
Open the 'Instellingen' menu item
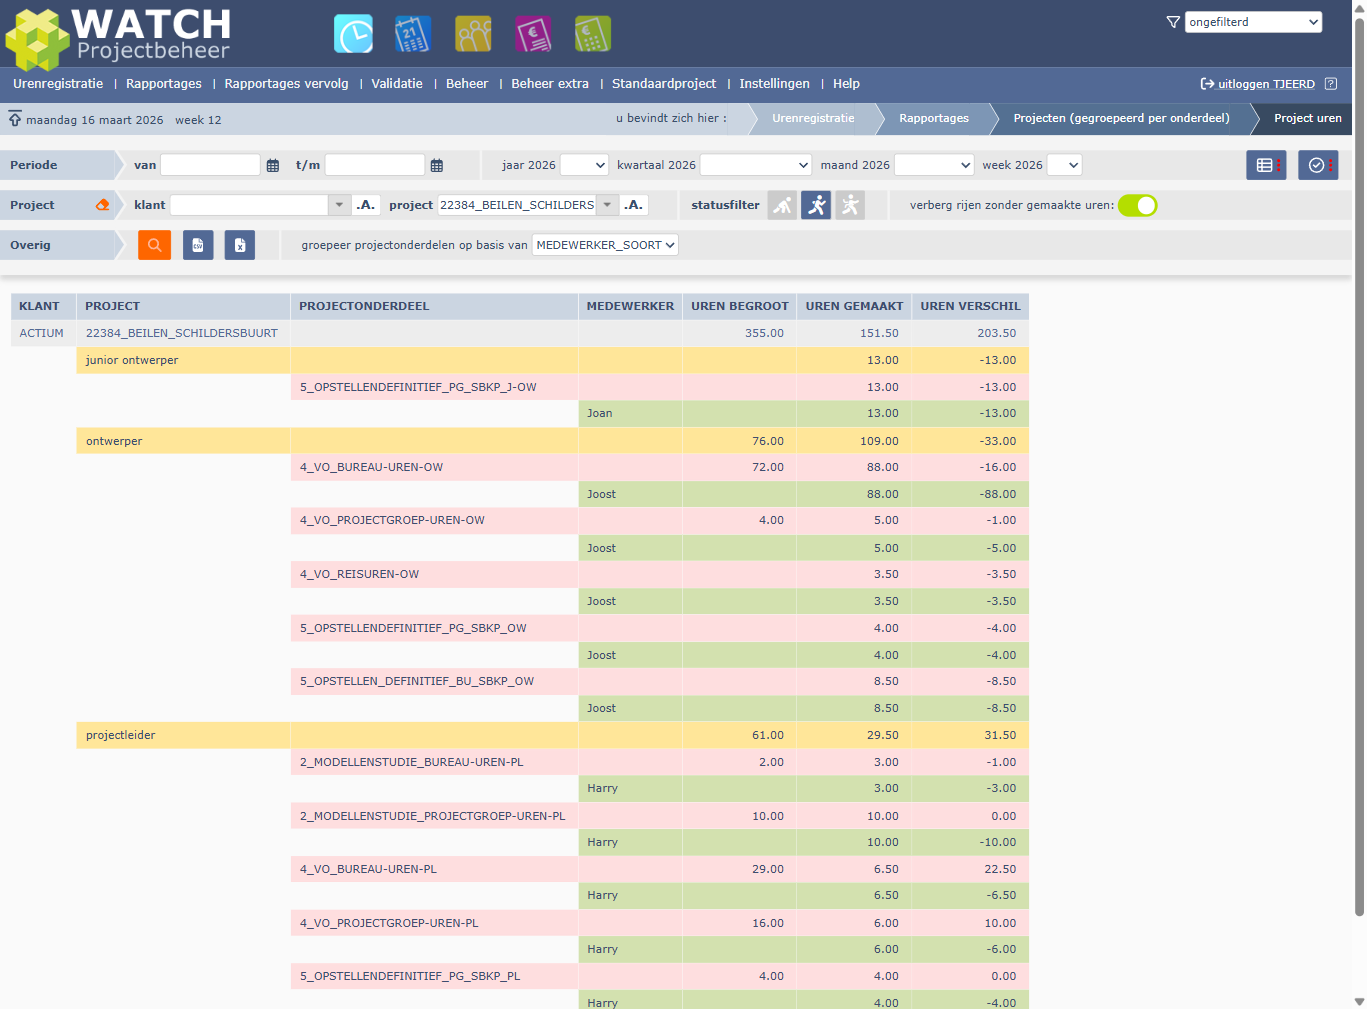(774, 84)
